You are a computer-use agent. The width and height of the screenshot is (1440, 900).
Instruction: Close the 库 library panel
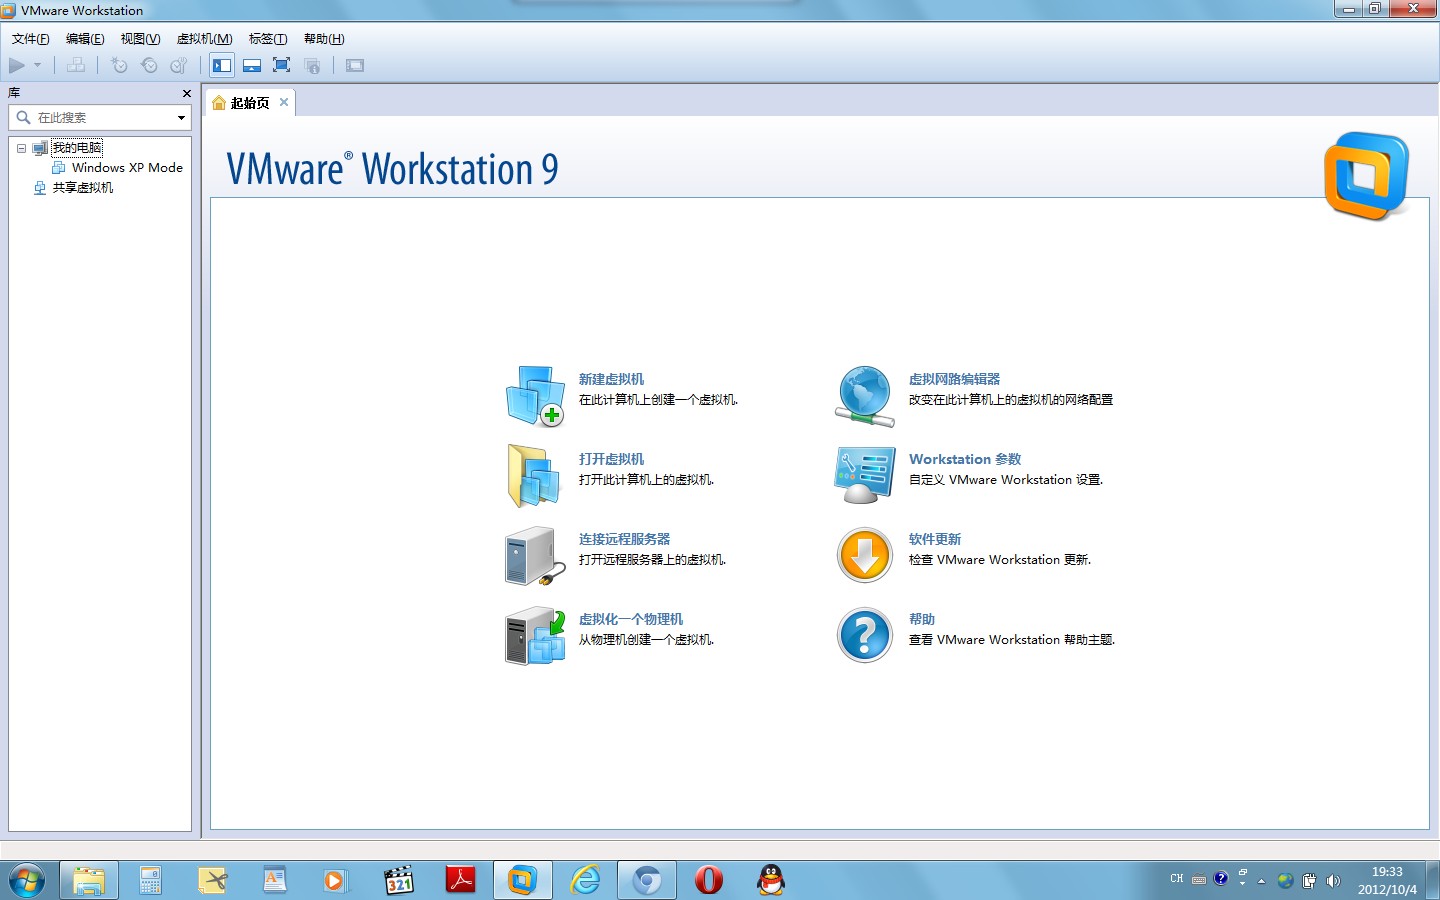point(187,93)
